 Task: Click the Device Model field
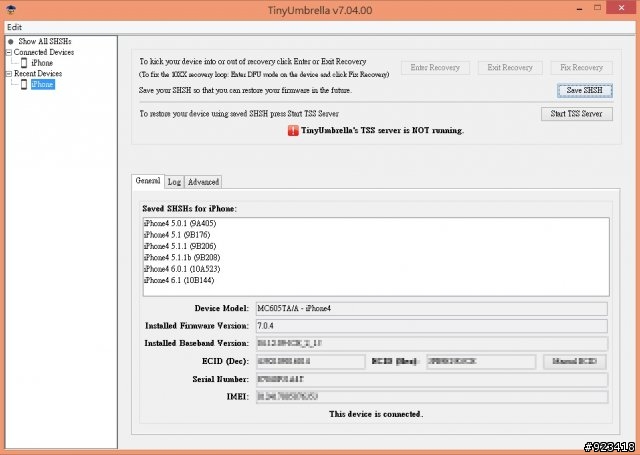pos(431,309)
